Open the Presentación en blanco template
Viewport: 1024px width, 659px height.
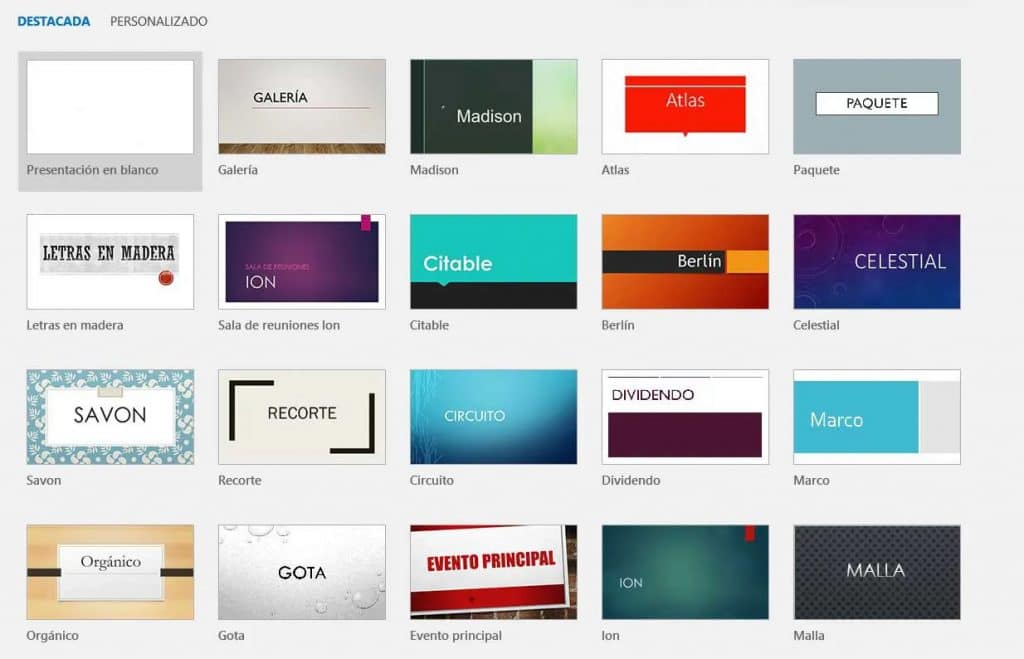click(109, 105)
